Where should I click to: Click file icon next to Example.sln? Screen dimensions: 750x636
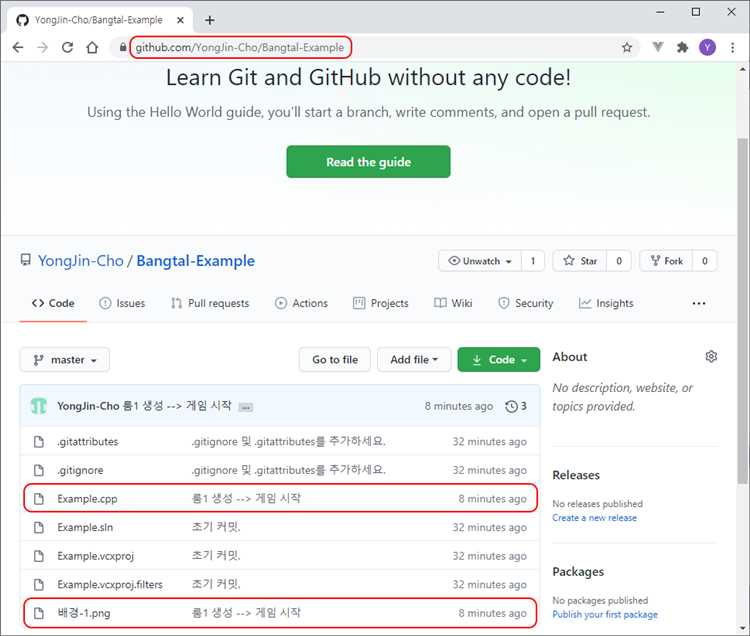click(x=39, y=527)
